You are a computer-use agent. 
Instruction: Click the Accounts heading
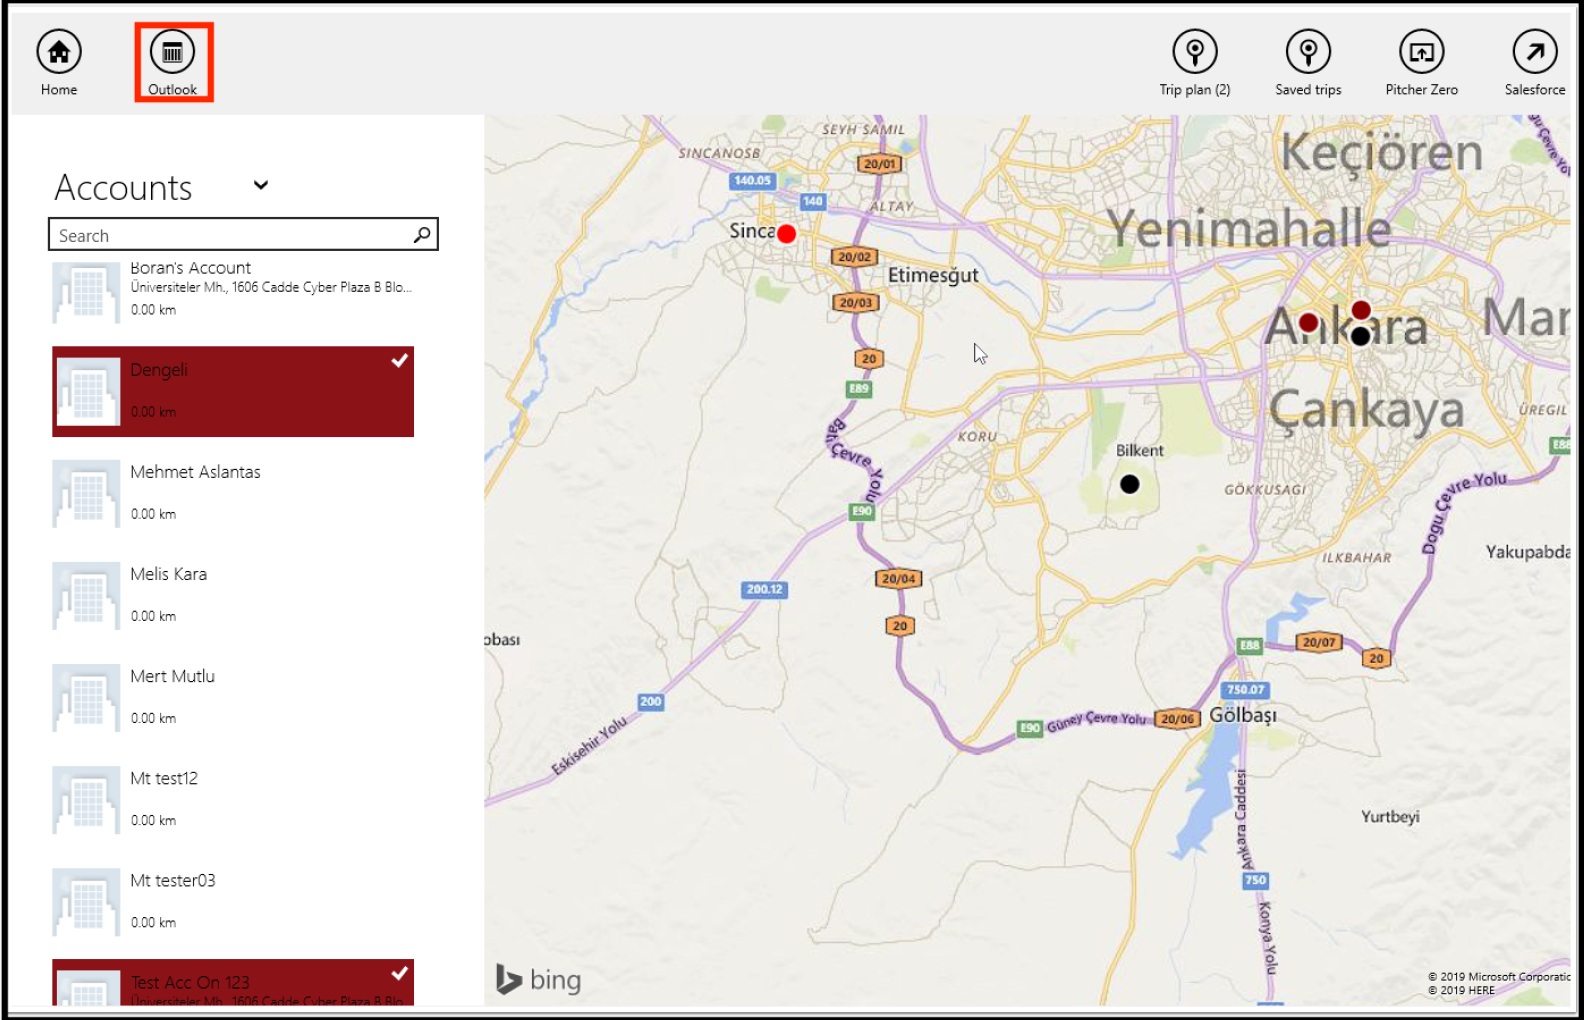click(123, 188)
